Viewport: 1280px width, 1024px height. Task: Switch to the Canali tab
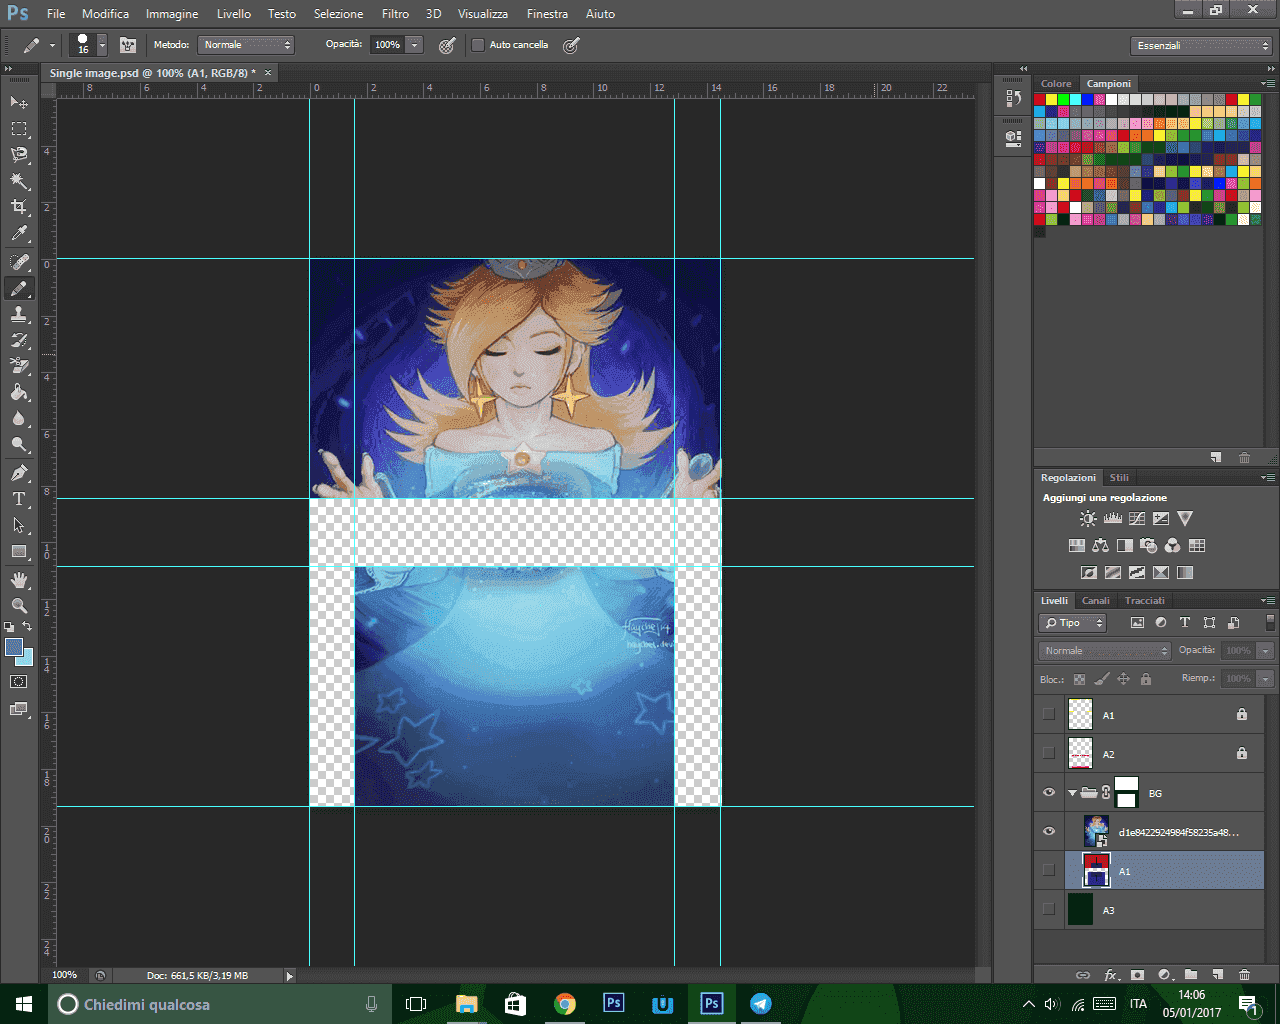[1096, 601]
